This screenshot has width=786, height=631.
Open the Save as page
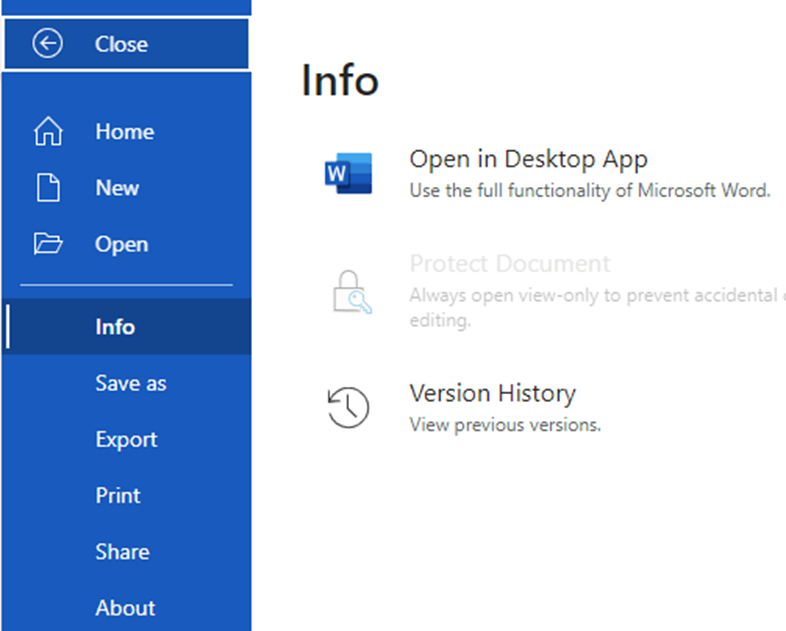point(131,383)
